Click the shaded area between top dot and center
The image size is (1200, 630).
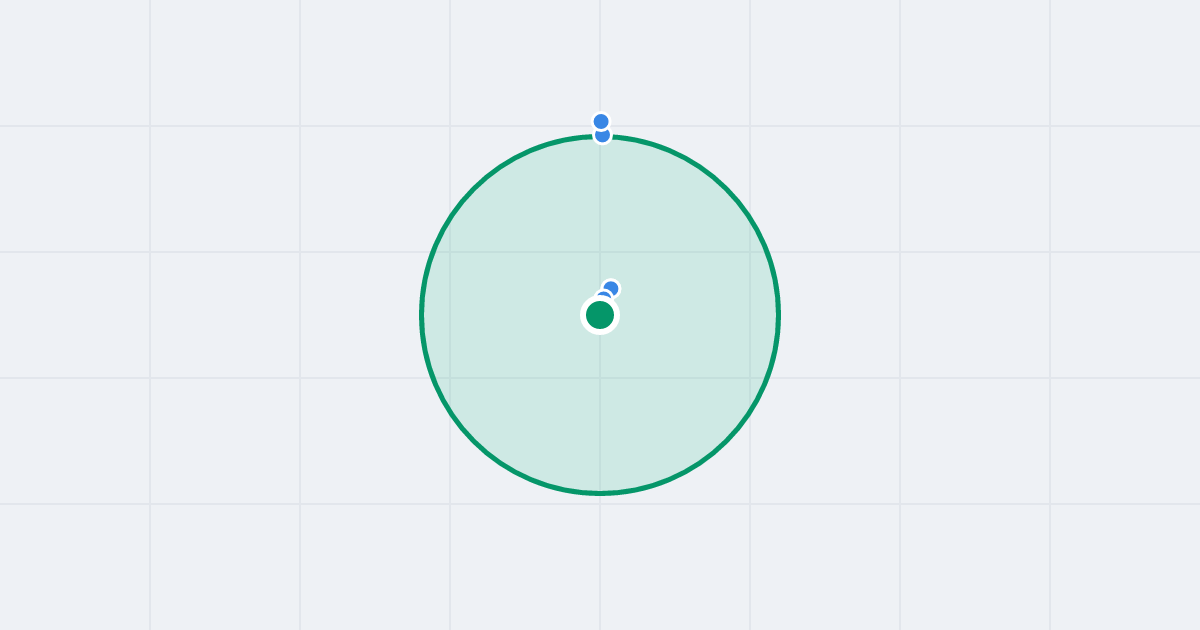pyautogui.click(x=600, y=210)
